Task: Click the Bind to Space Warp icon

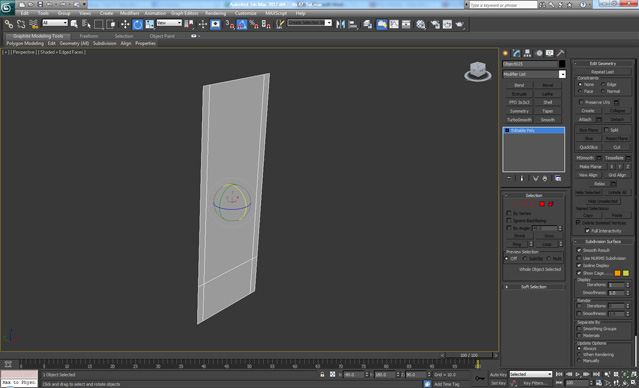Action: pos(33,24)
